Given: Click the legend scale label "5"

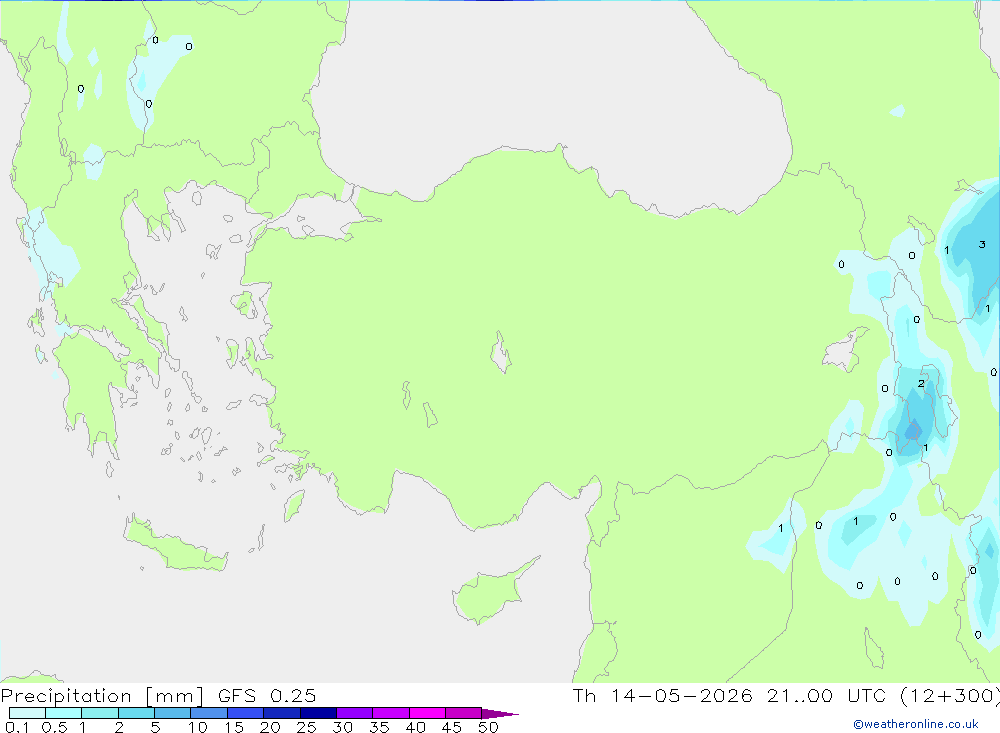Looking at the screenshot, I should click(155, 727).
